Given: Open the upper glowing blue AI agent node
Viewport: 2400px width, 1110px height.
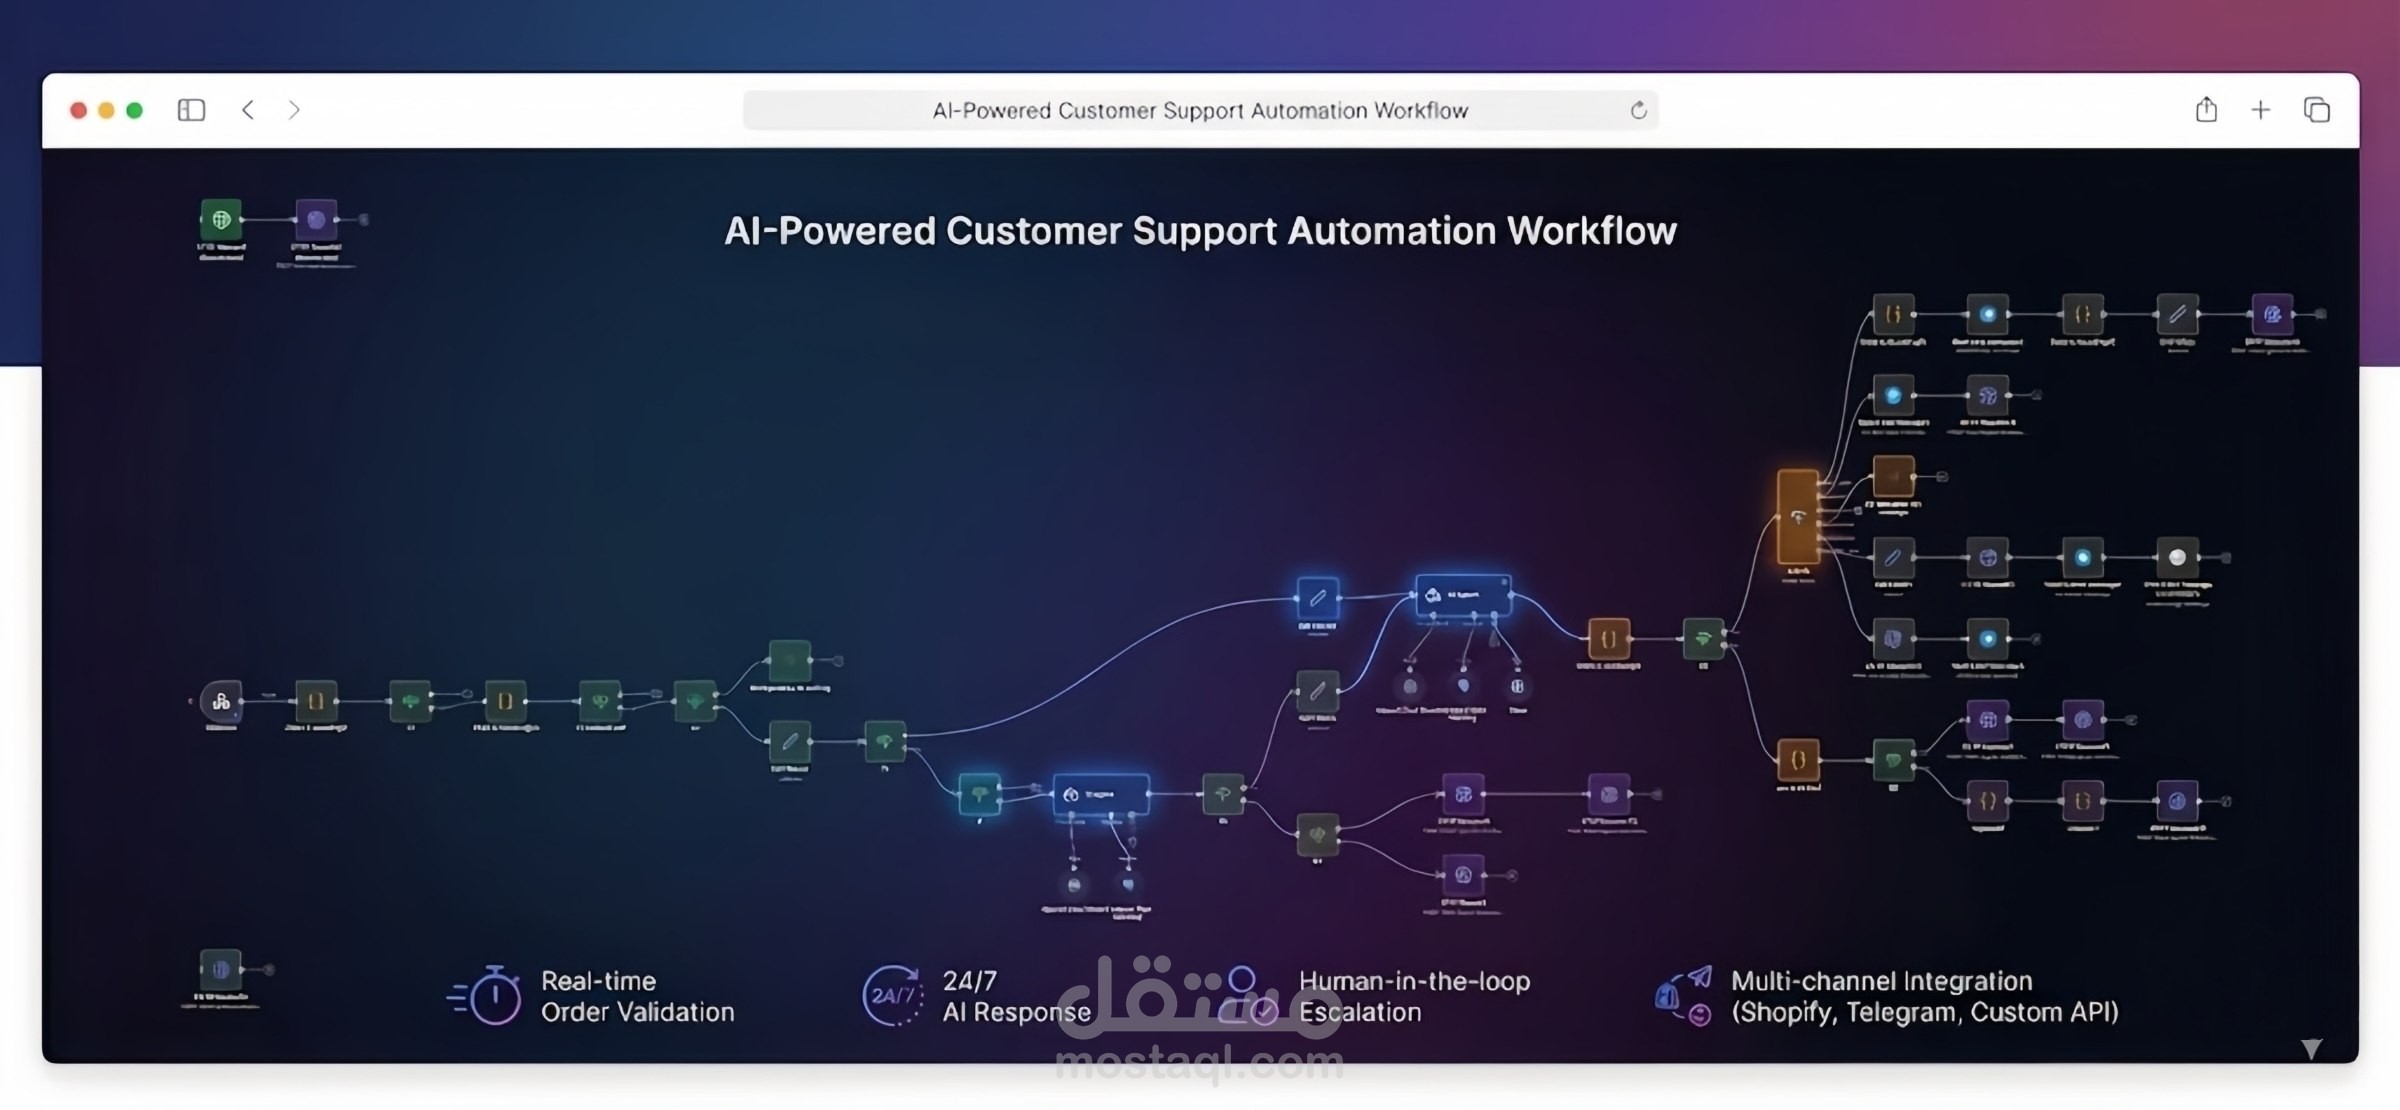Looking at the screenshot, I should click(x=1463, y=596).
